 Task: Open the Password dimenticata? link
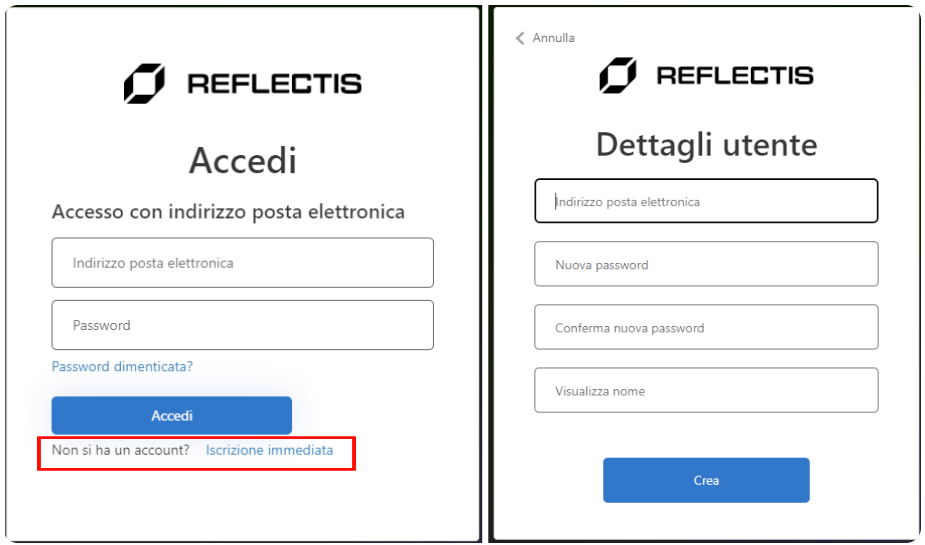tap(122, 367)
